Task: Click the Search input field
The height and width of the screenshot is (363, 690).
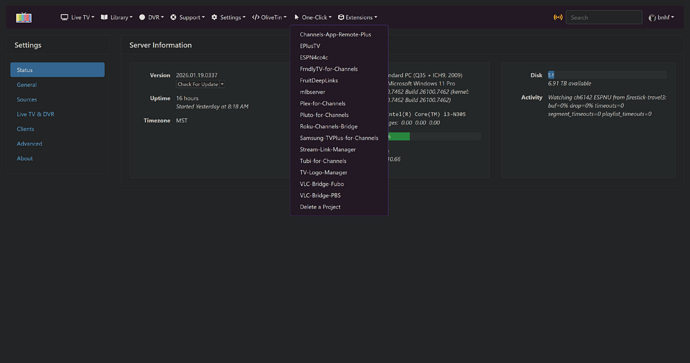Action: pyautogui.click(x=604, y=18)
